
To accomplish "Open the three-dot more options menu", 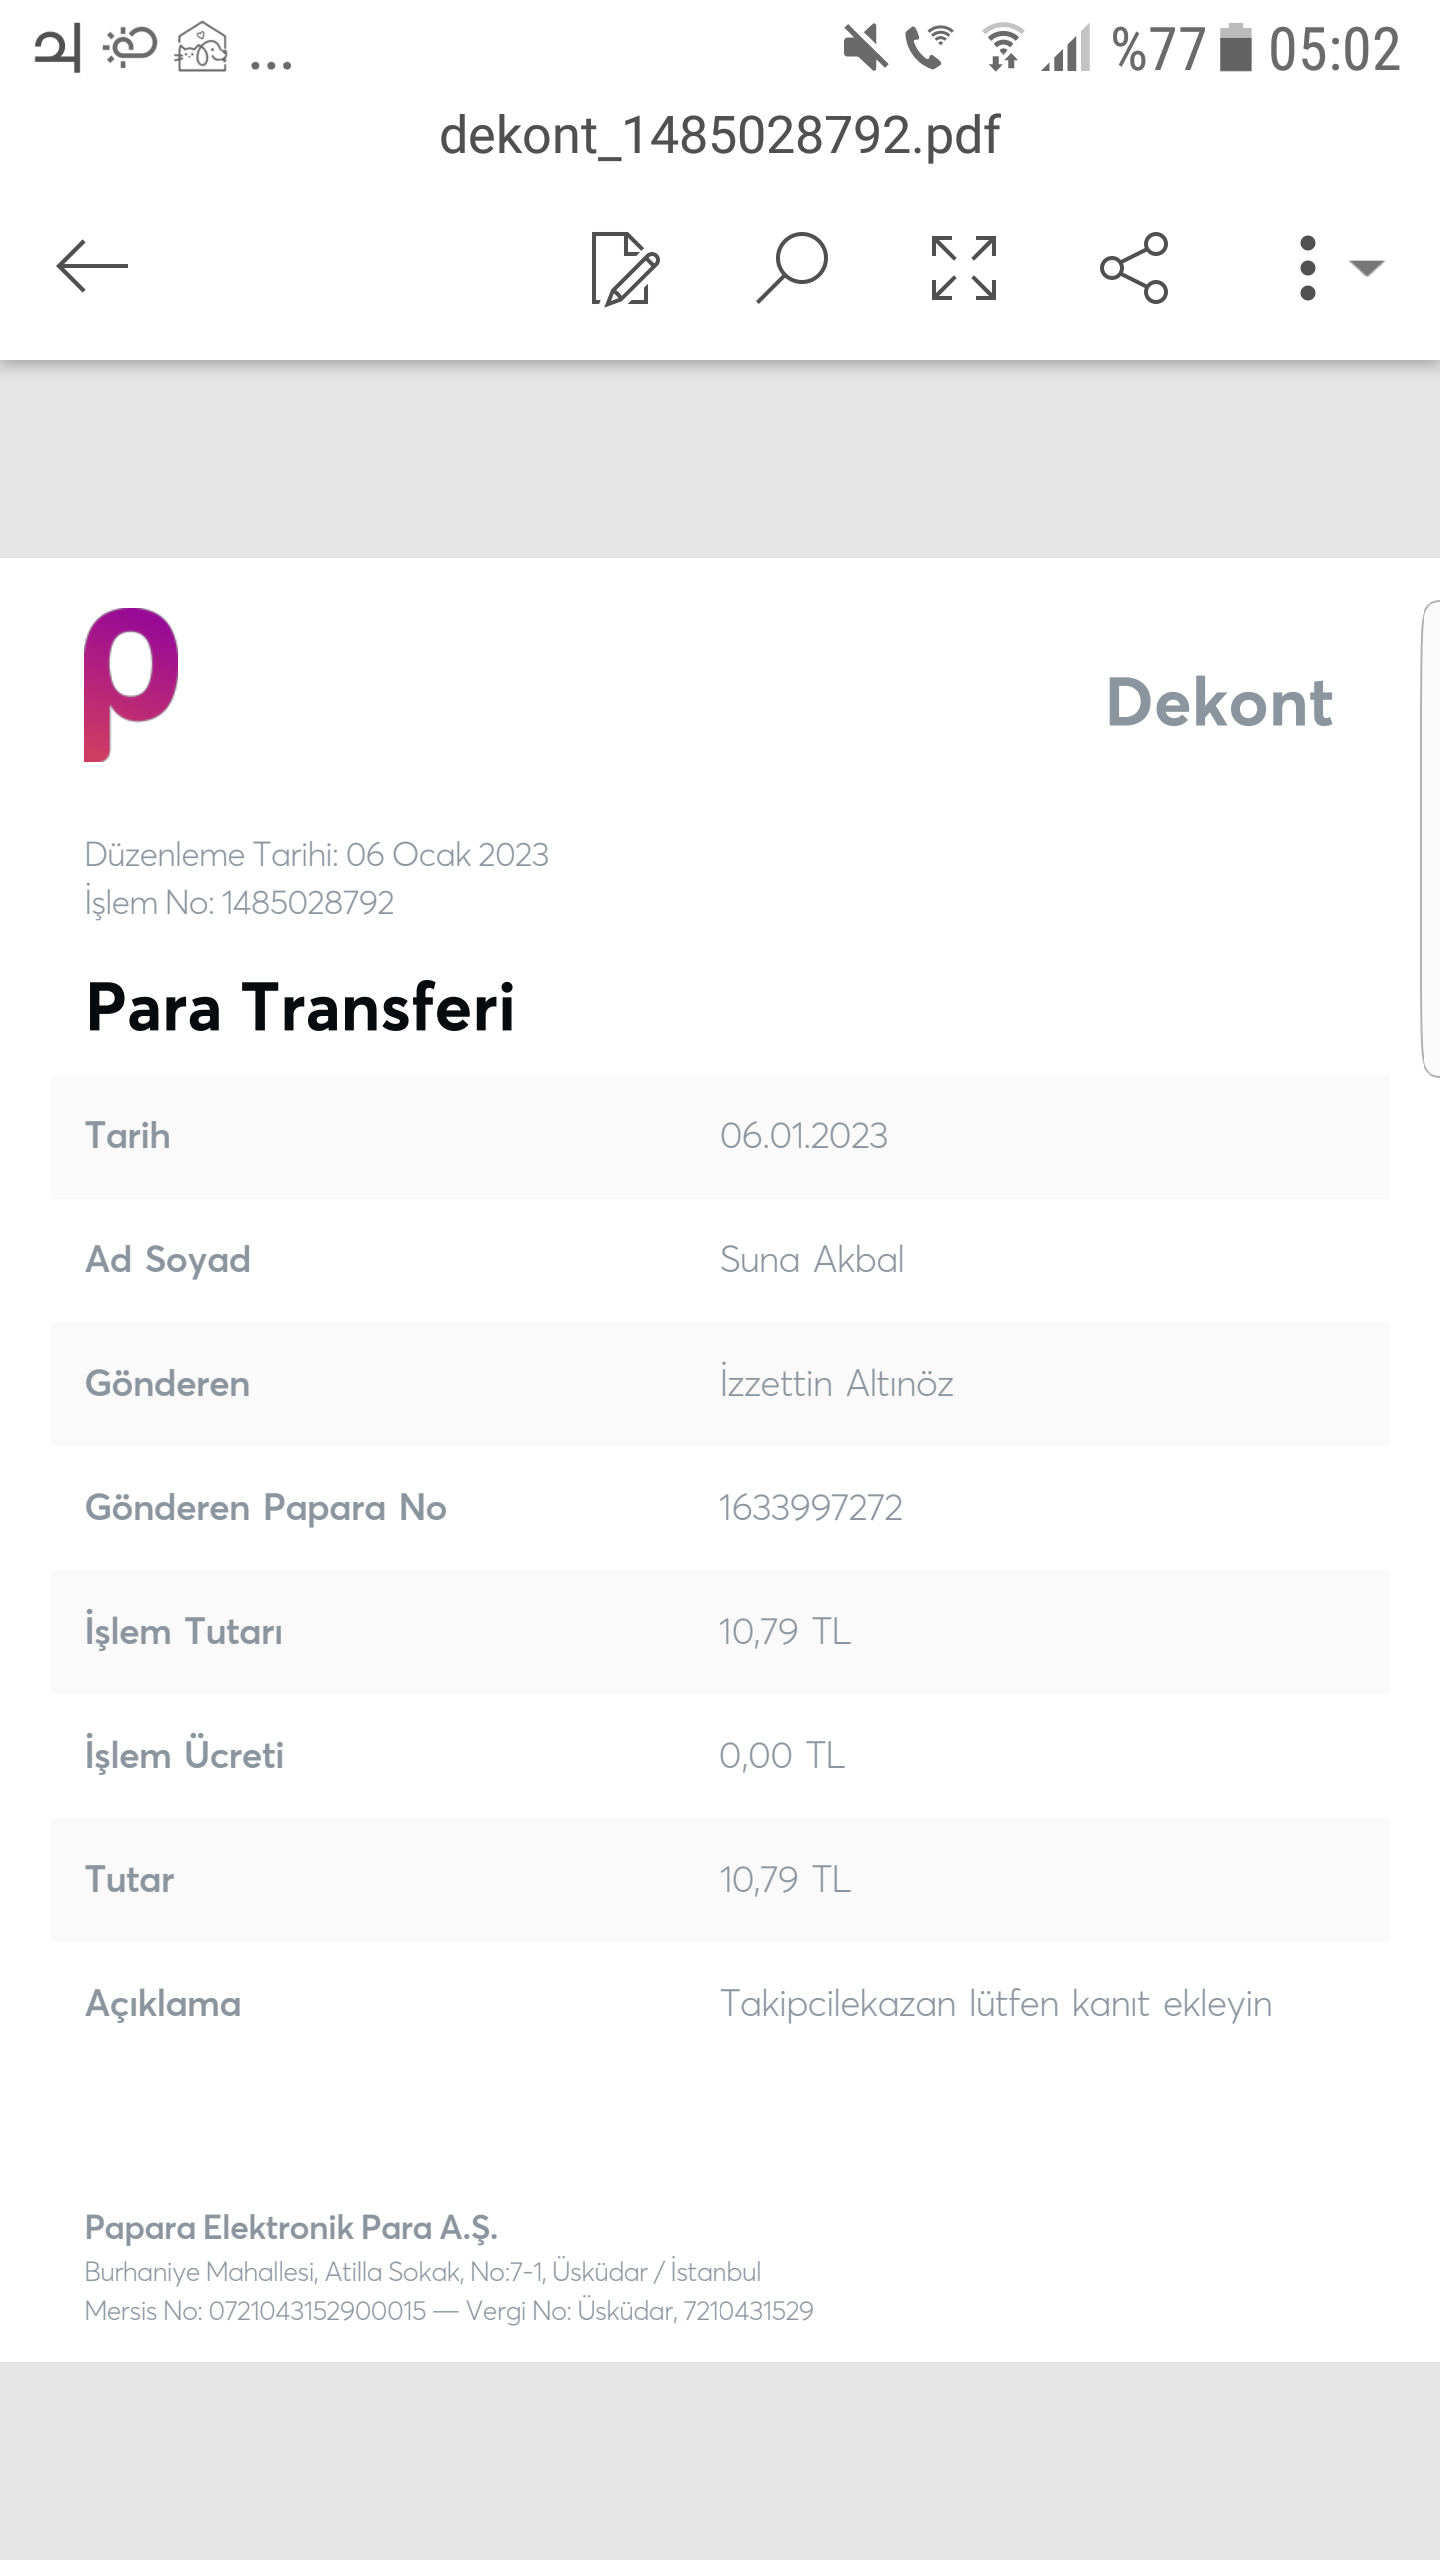I will pos(1307,268).
